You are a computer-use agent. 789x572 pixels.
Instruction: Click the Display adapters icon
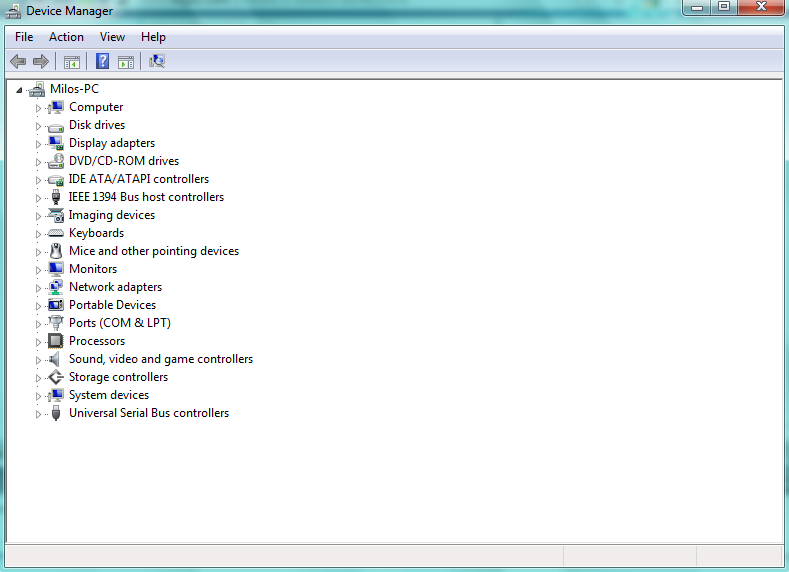click(x=56, y=143)
